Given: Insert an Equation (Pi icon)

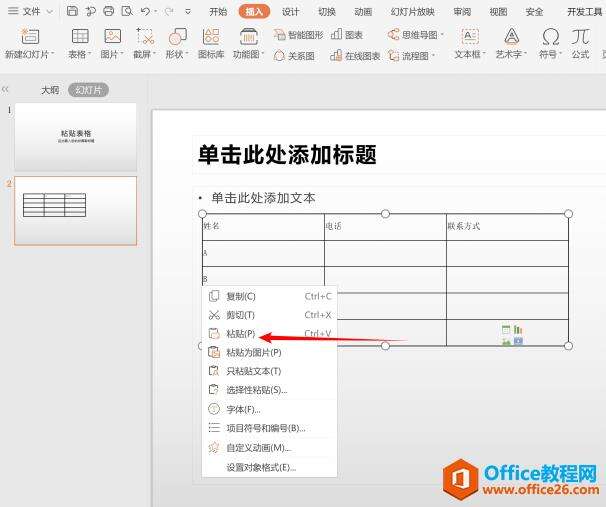Looking at the screenshot, I should (x=580, y=36).
